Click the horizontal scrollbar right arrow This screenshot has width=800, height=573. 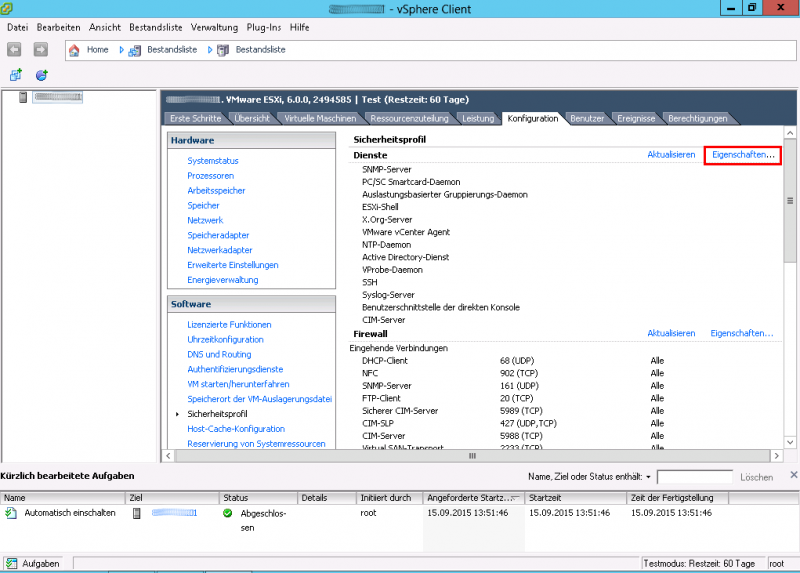(x=776, y=456)
